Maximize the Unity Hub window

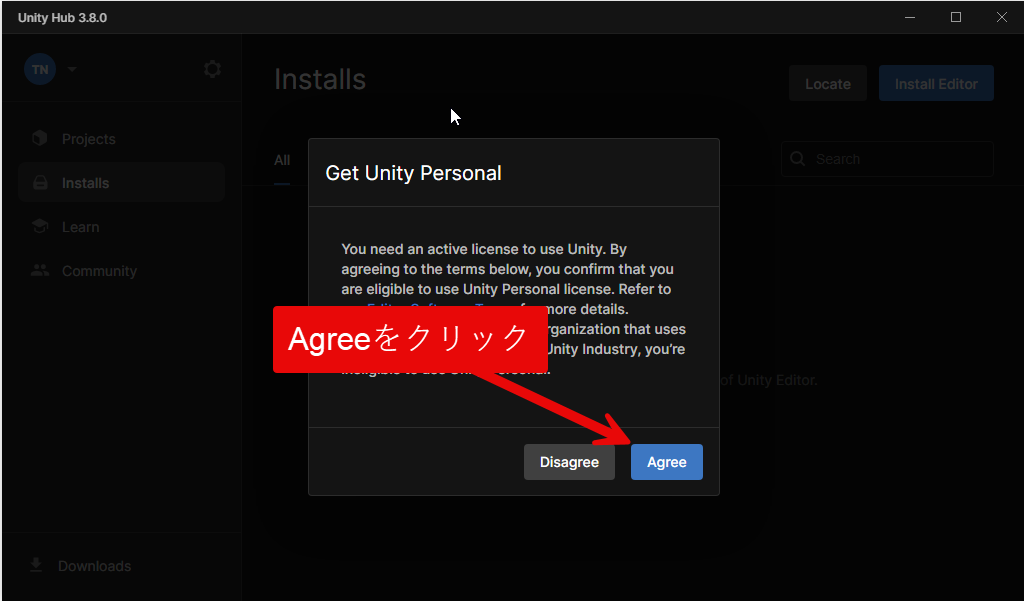coord(955,18)
